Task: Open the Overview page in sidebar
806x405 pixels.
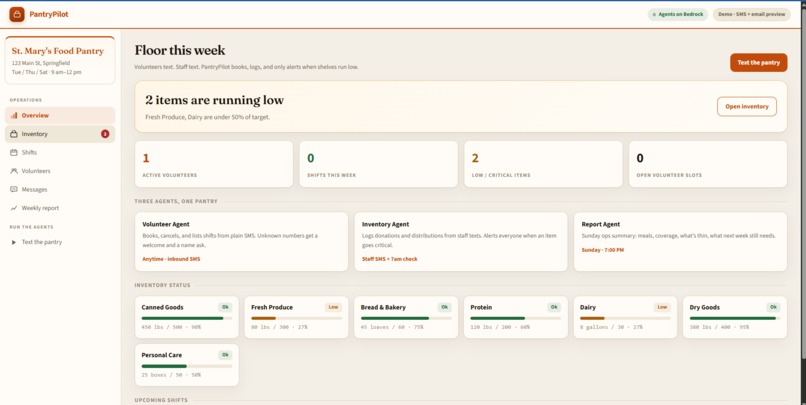Action: 60,116
